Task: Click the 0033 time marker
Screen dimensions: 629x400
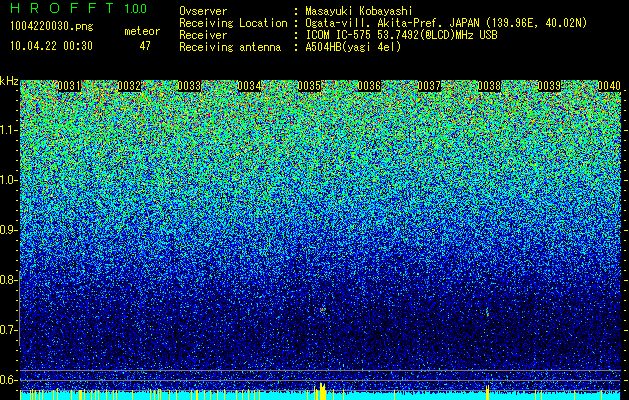Action: 189,86
